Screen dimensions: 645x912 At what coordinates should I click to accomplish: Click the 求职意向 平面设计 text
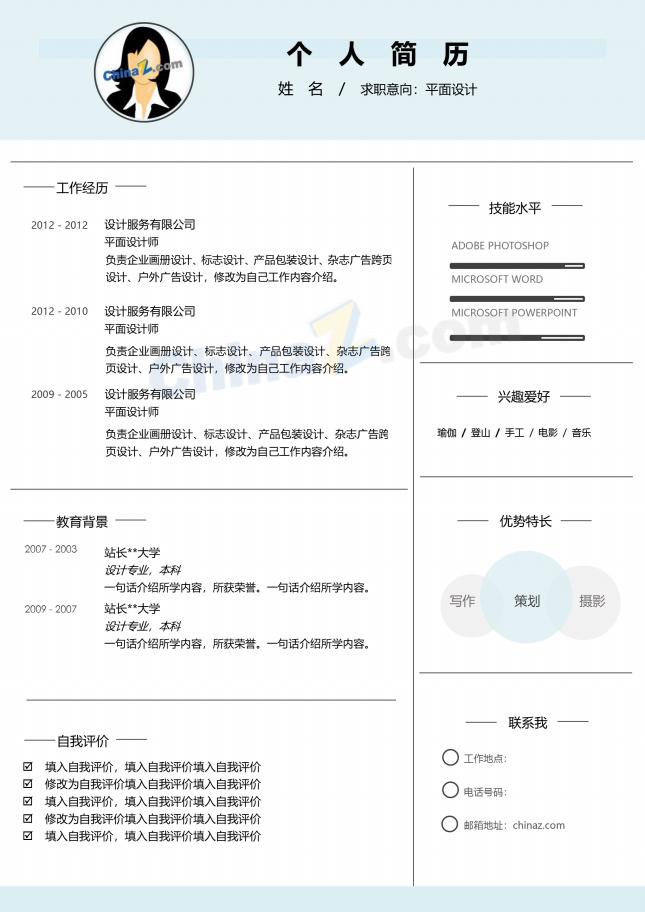click(x=419, y=90)
